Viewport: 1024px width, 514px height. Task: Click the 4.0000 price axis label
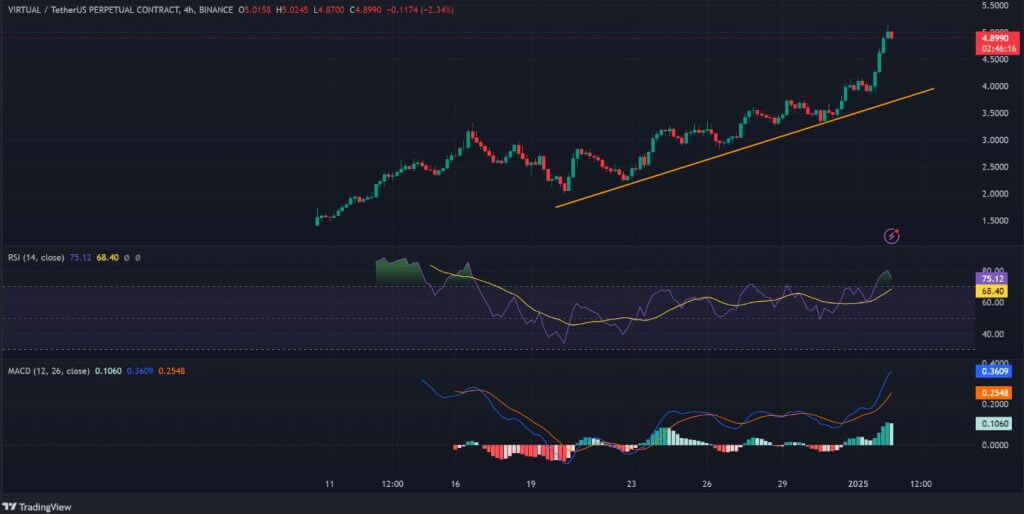click(x=993, y=86)
